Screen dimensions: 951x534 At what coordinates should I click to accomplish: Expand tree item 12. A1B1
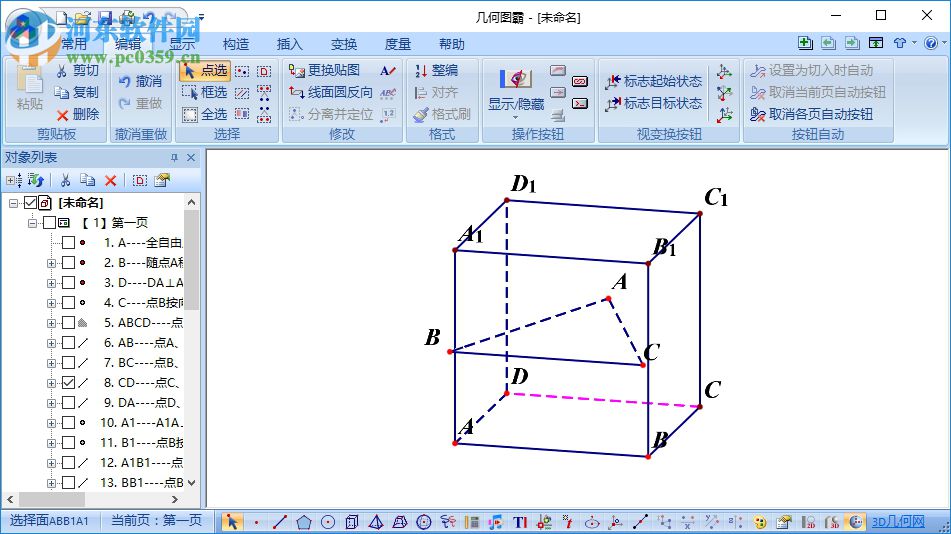click(x=52, y=464)
